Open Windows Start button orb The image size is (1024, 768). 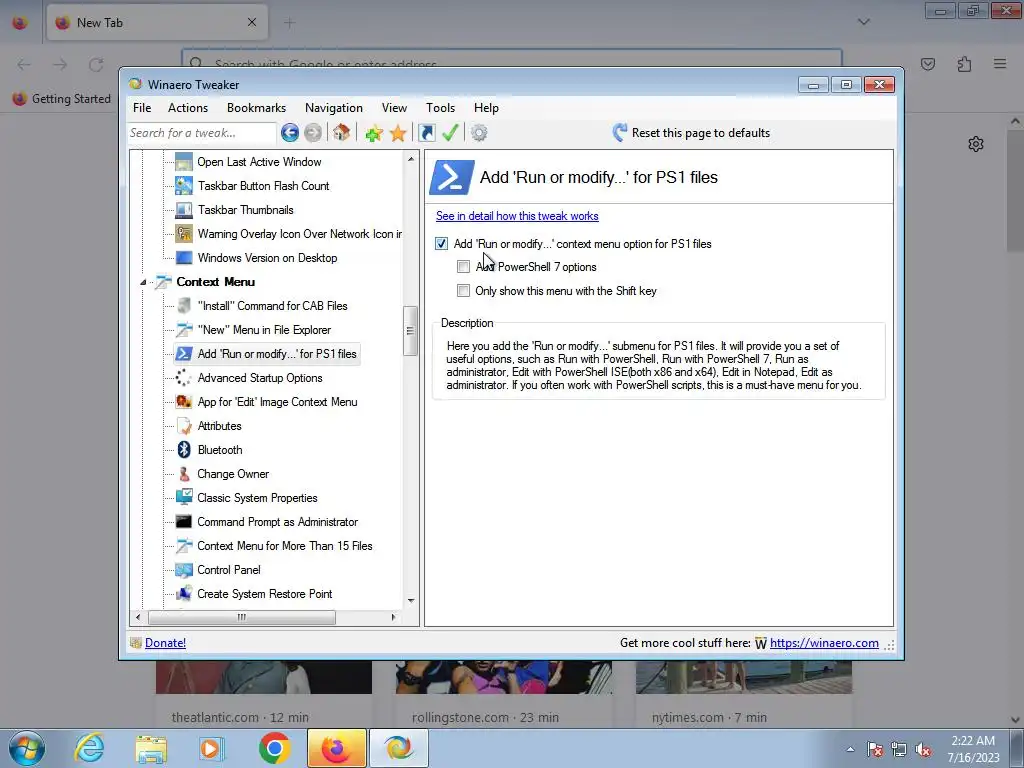point(26,748)
